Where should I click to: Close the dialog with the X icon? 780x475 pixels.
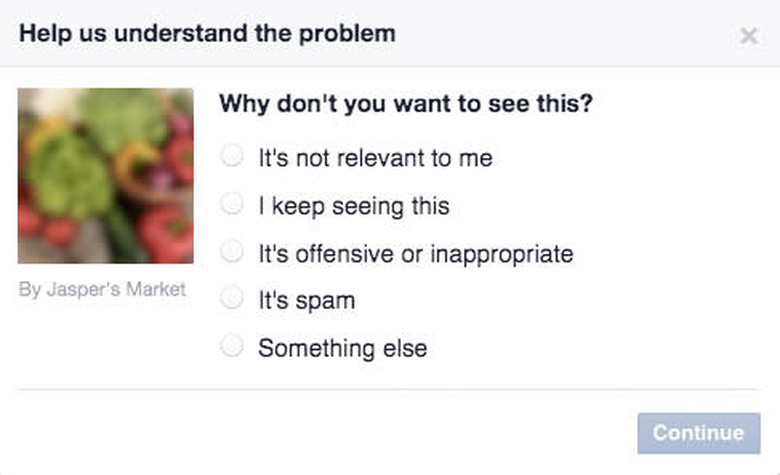point(749,36)
